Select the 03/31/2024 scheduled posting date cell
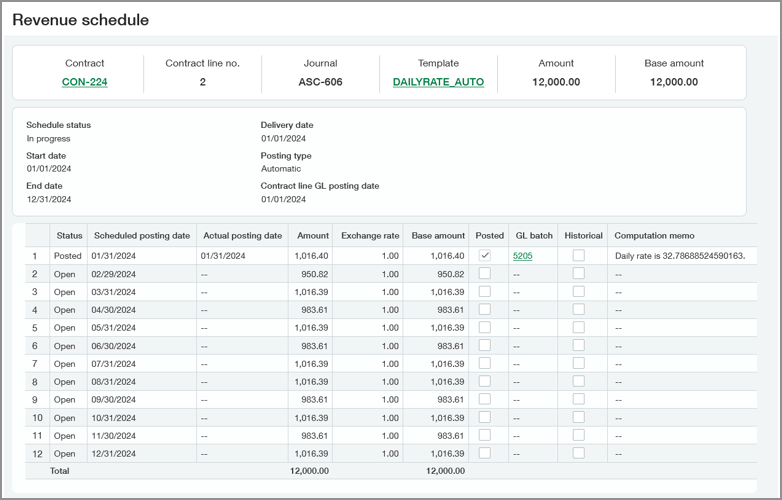782x500 pixels. pyautogui.click(x=113, y=292)
